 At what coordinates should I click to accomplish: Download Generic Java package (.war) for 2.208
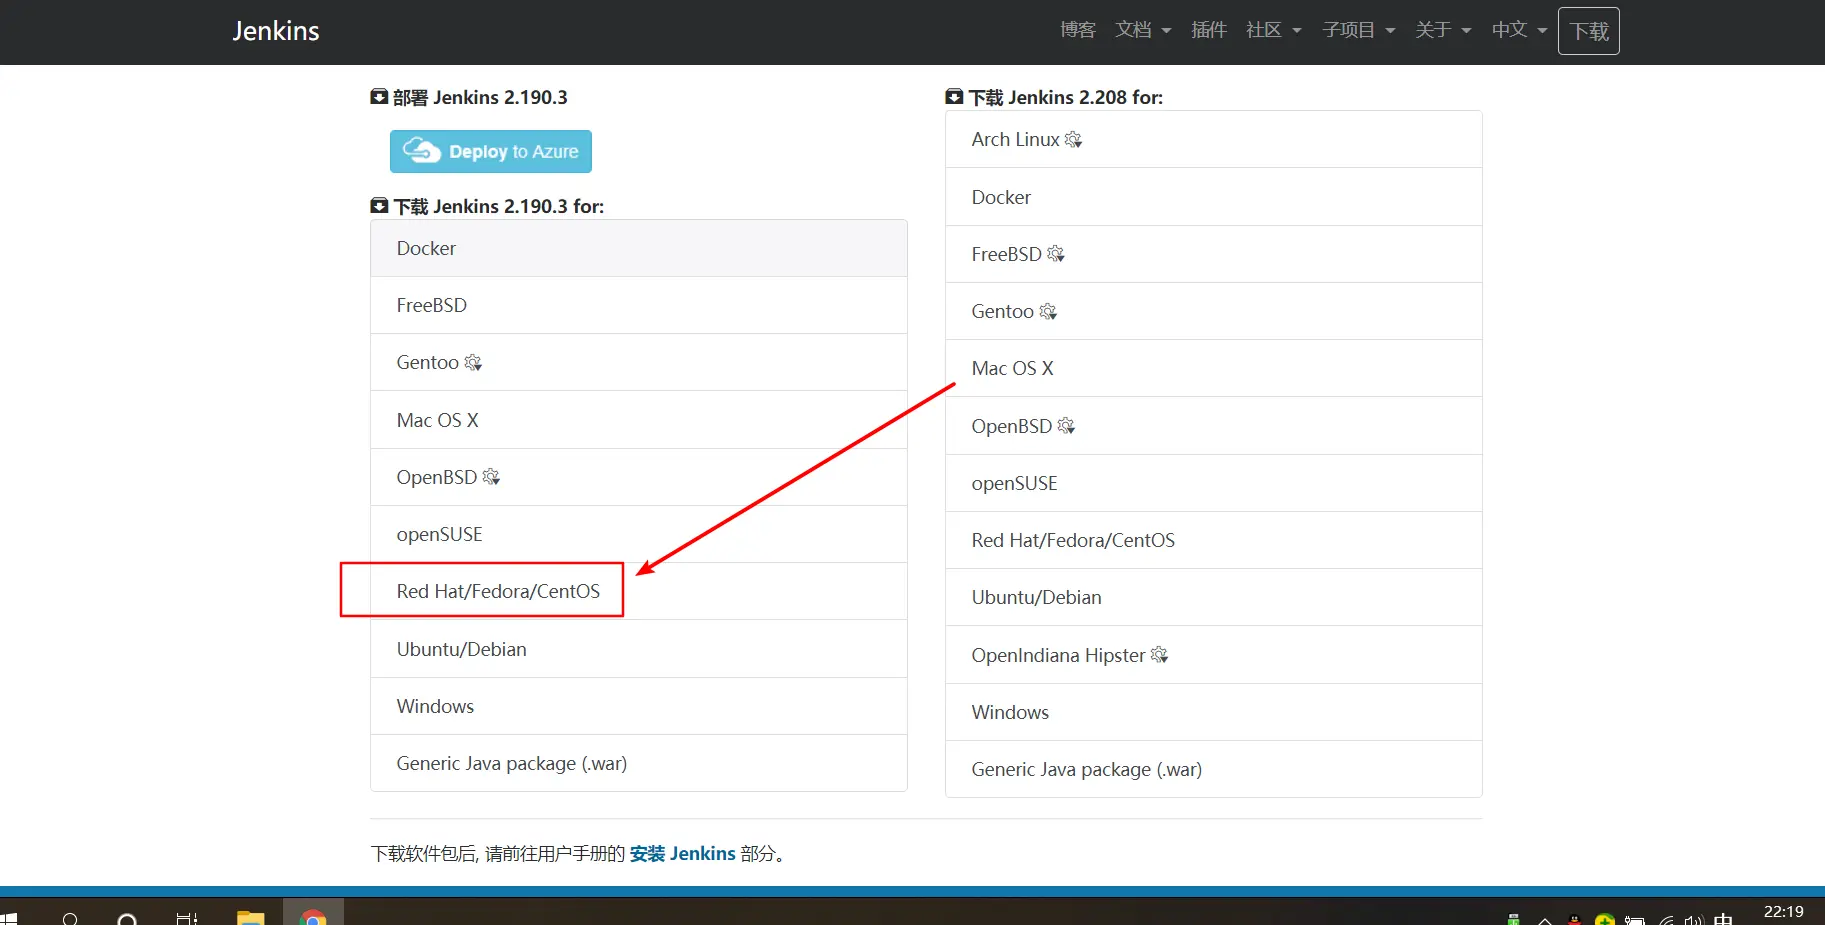pyautogui.click(x=1214, y=769)
